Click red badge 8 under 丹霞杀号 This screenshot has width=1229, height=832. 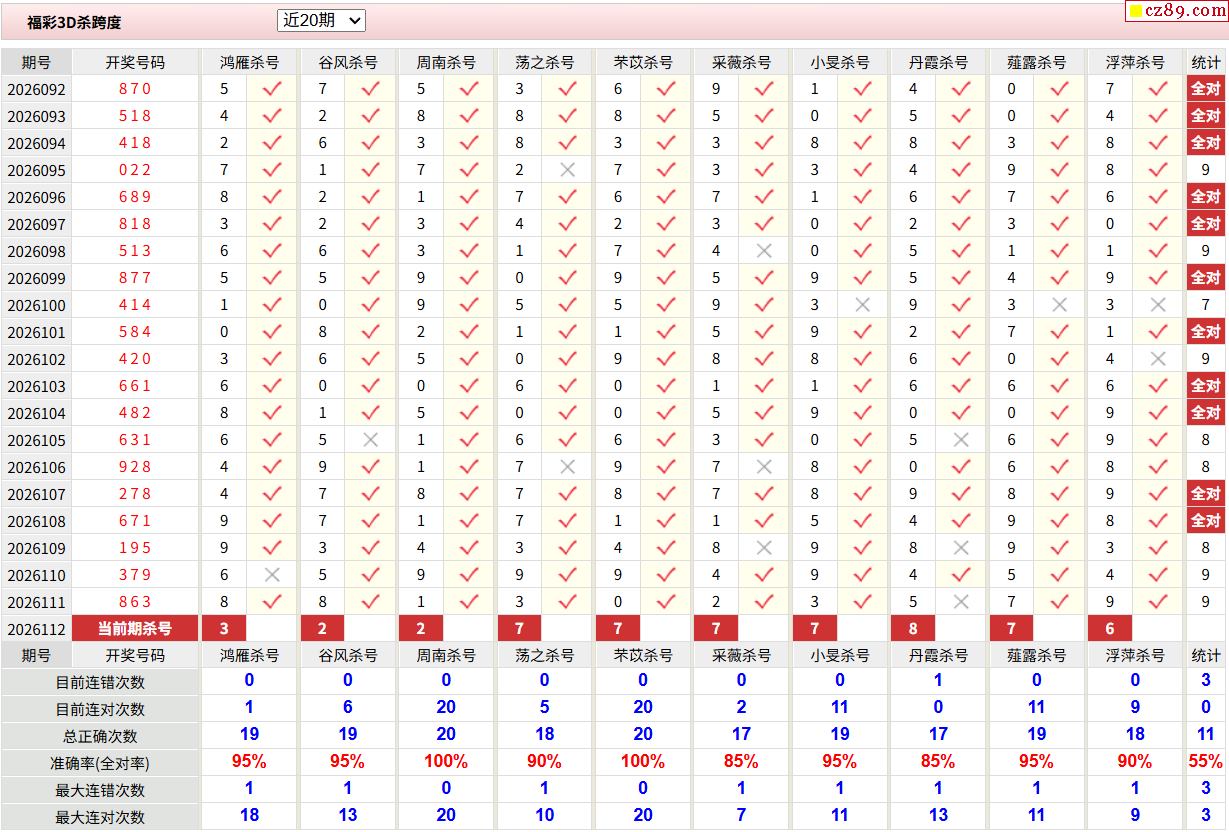point(913,629)
